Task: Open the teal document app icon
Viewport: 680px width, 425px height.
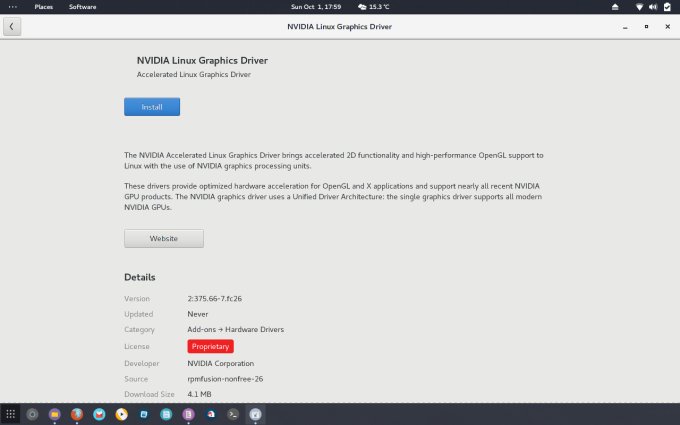Action: 166,414
